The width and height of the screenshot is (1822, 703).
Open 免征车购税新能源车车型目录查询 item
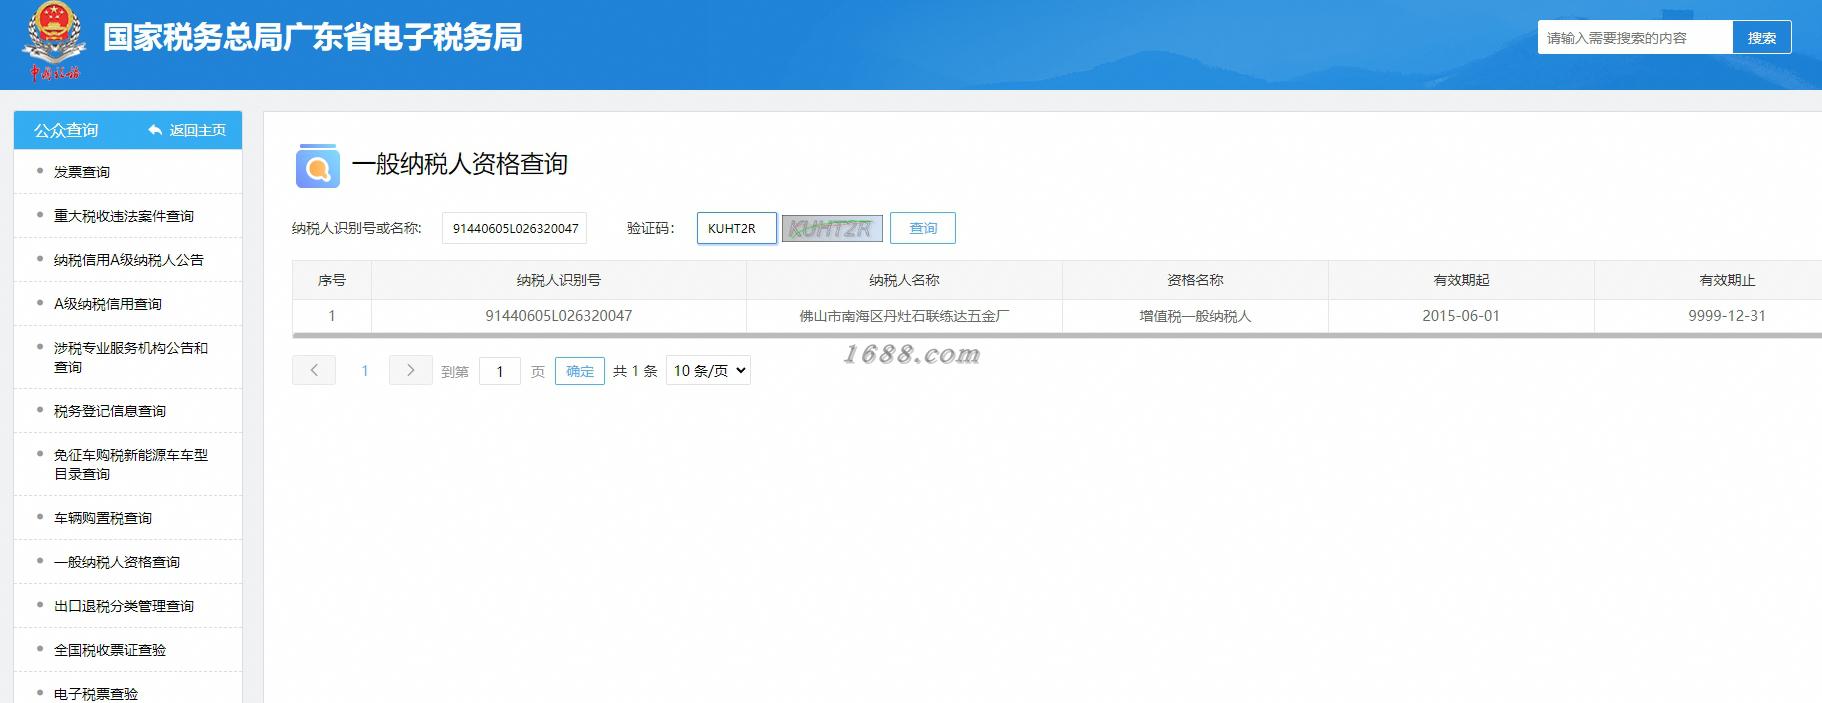[x=131, y=464]
